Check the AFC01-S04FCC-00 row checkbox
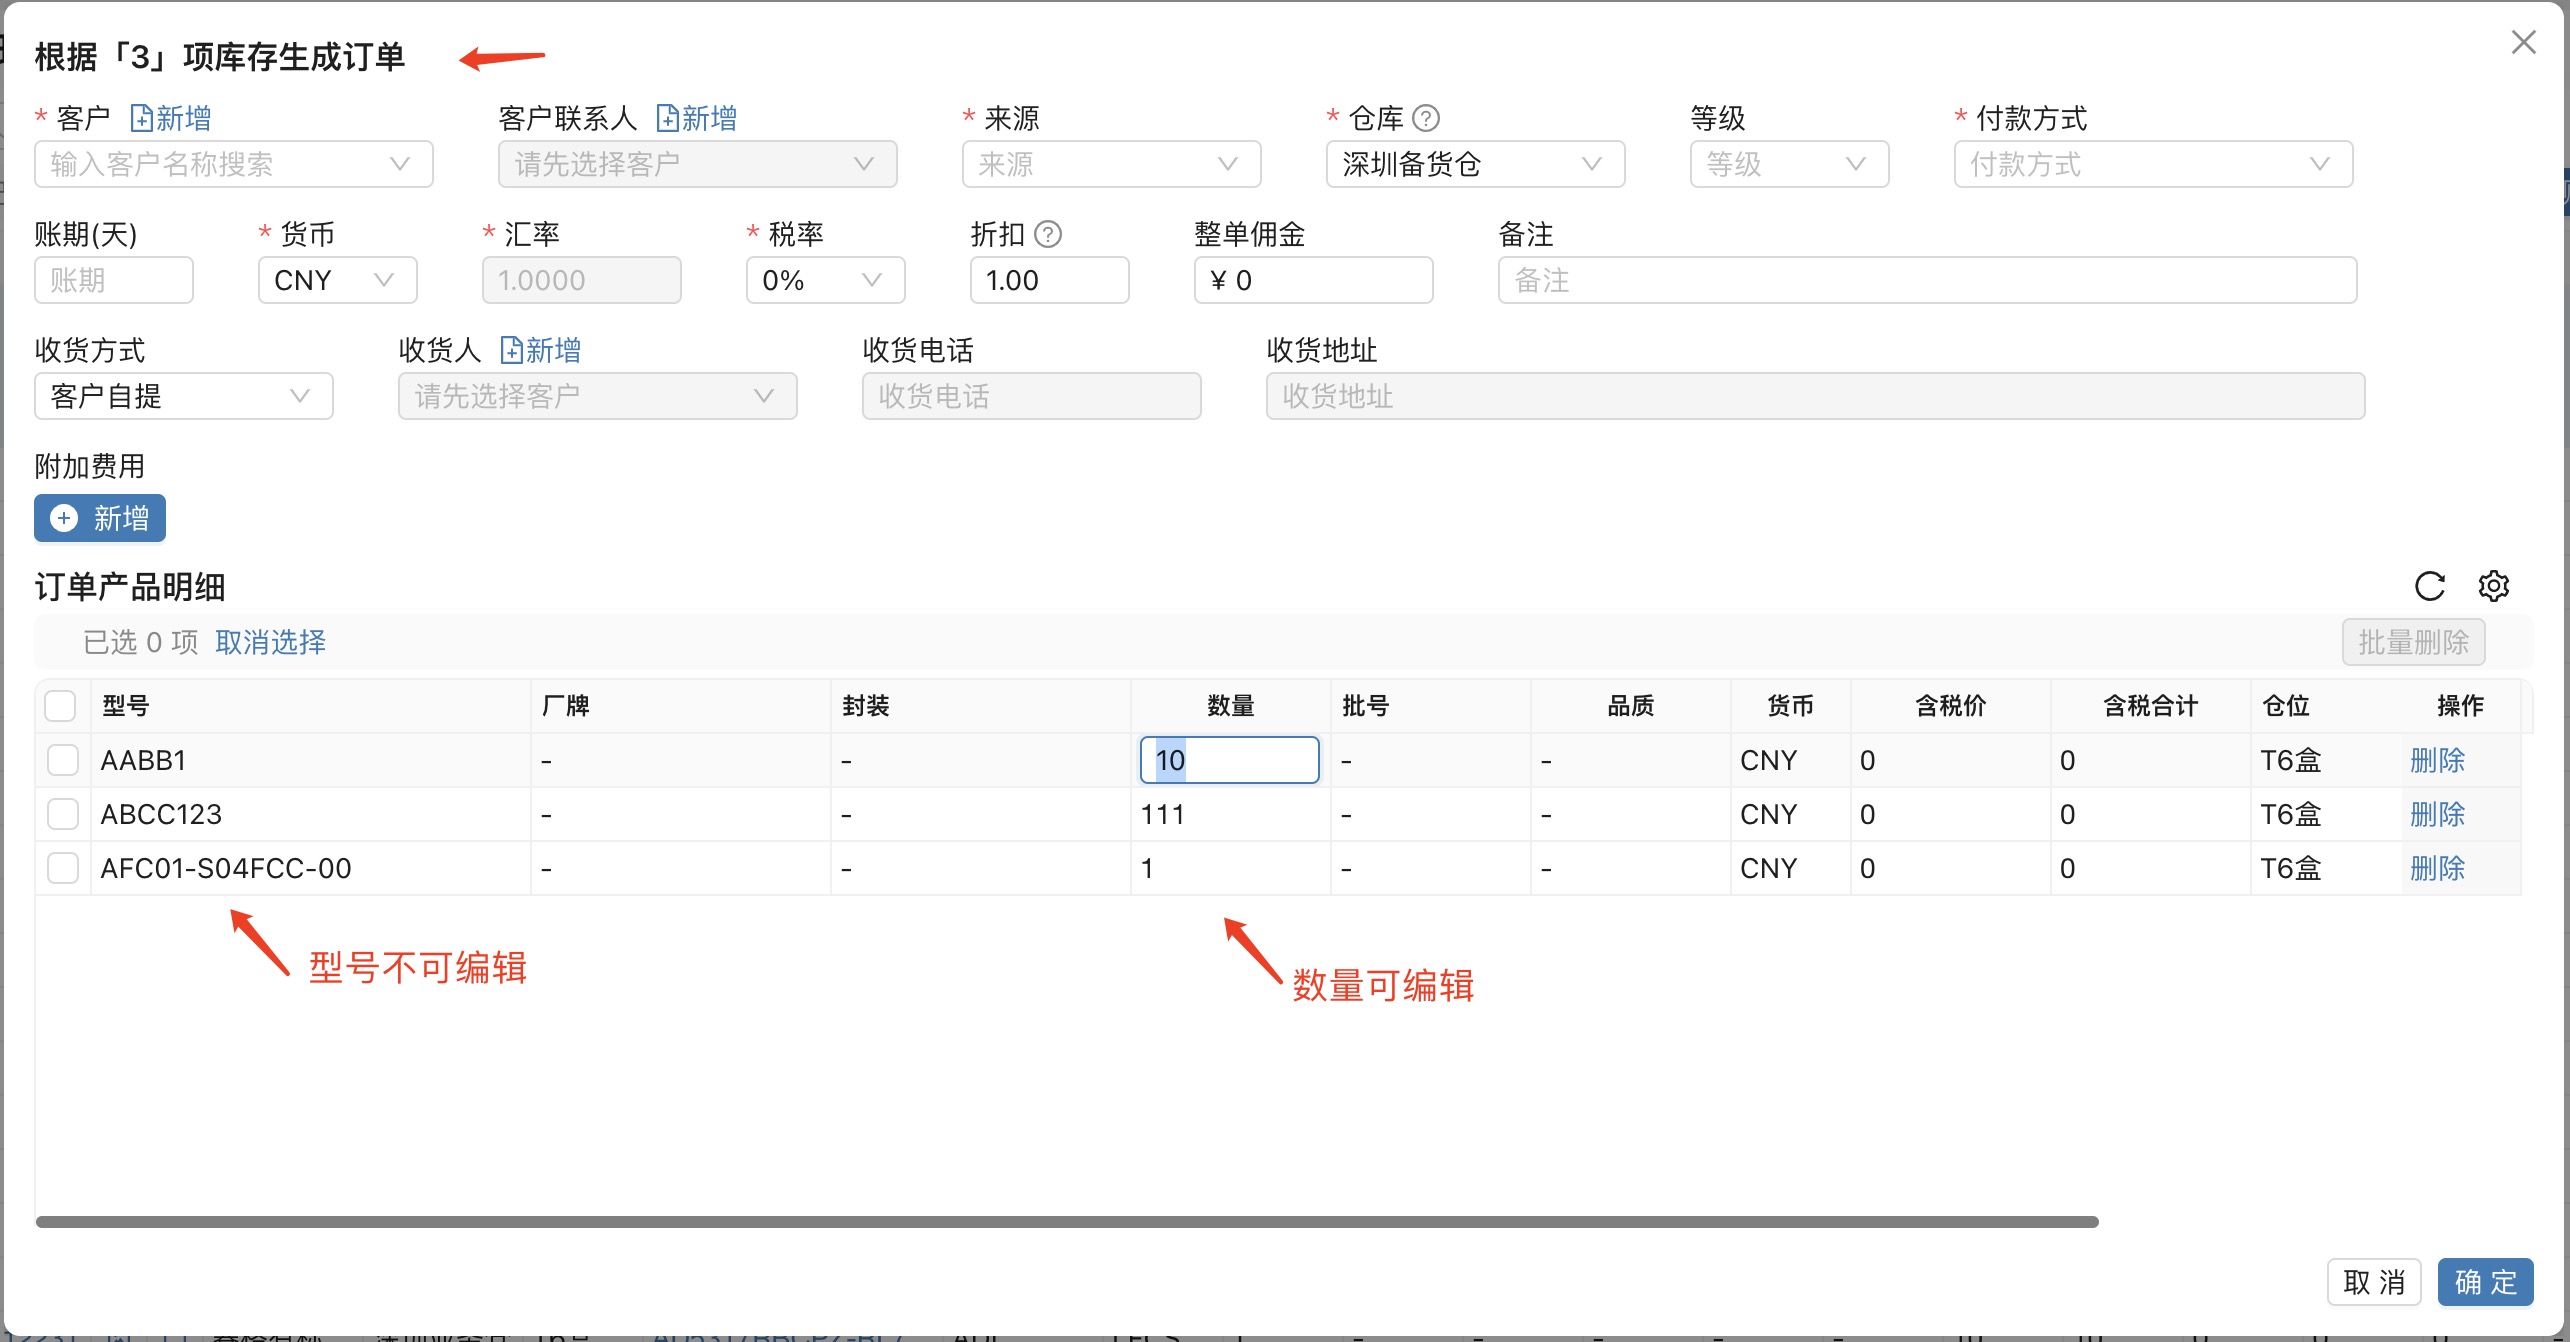Viewport: 2570px width, 1342px height. pyautogui.click(x=63, y=867)
